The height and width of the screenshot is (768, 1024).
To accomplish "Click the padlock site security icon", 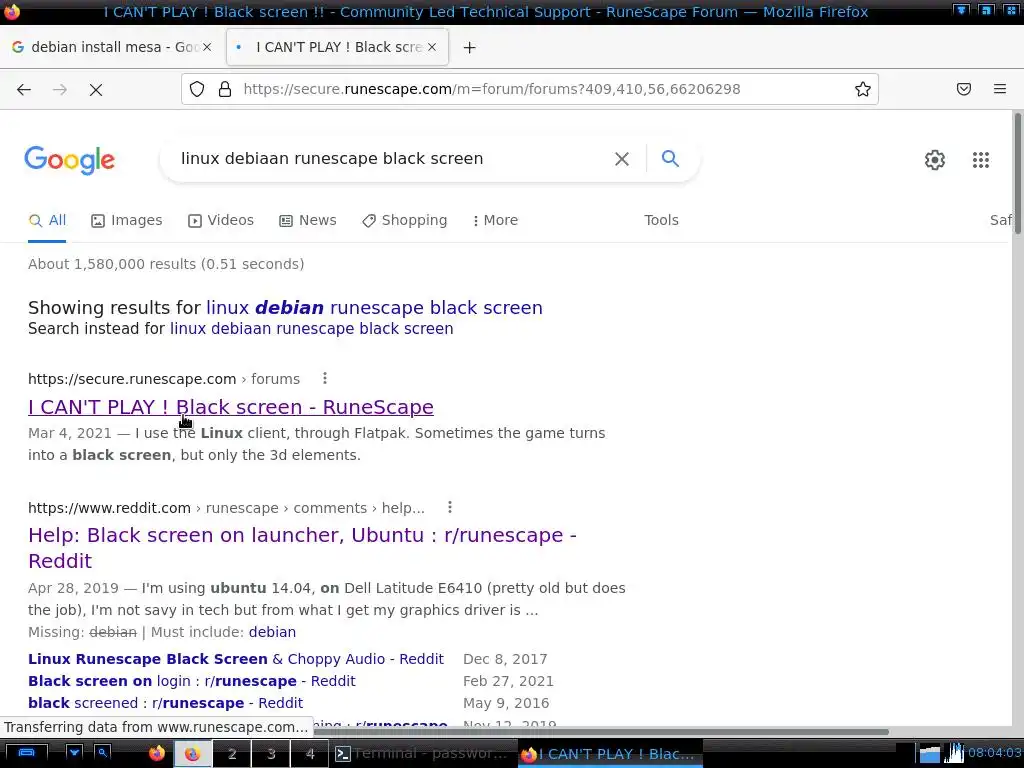I will click(x=225, y=89).
